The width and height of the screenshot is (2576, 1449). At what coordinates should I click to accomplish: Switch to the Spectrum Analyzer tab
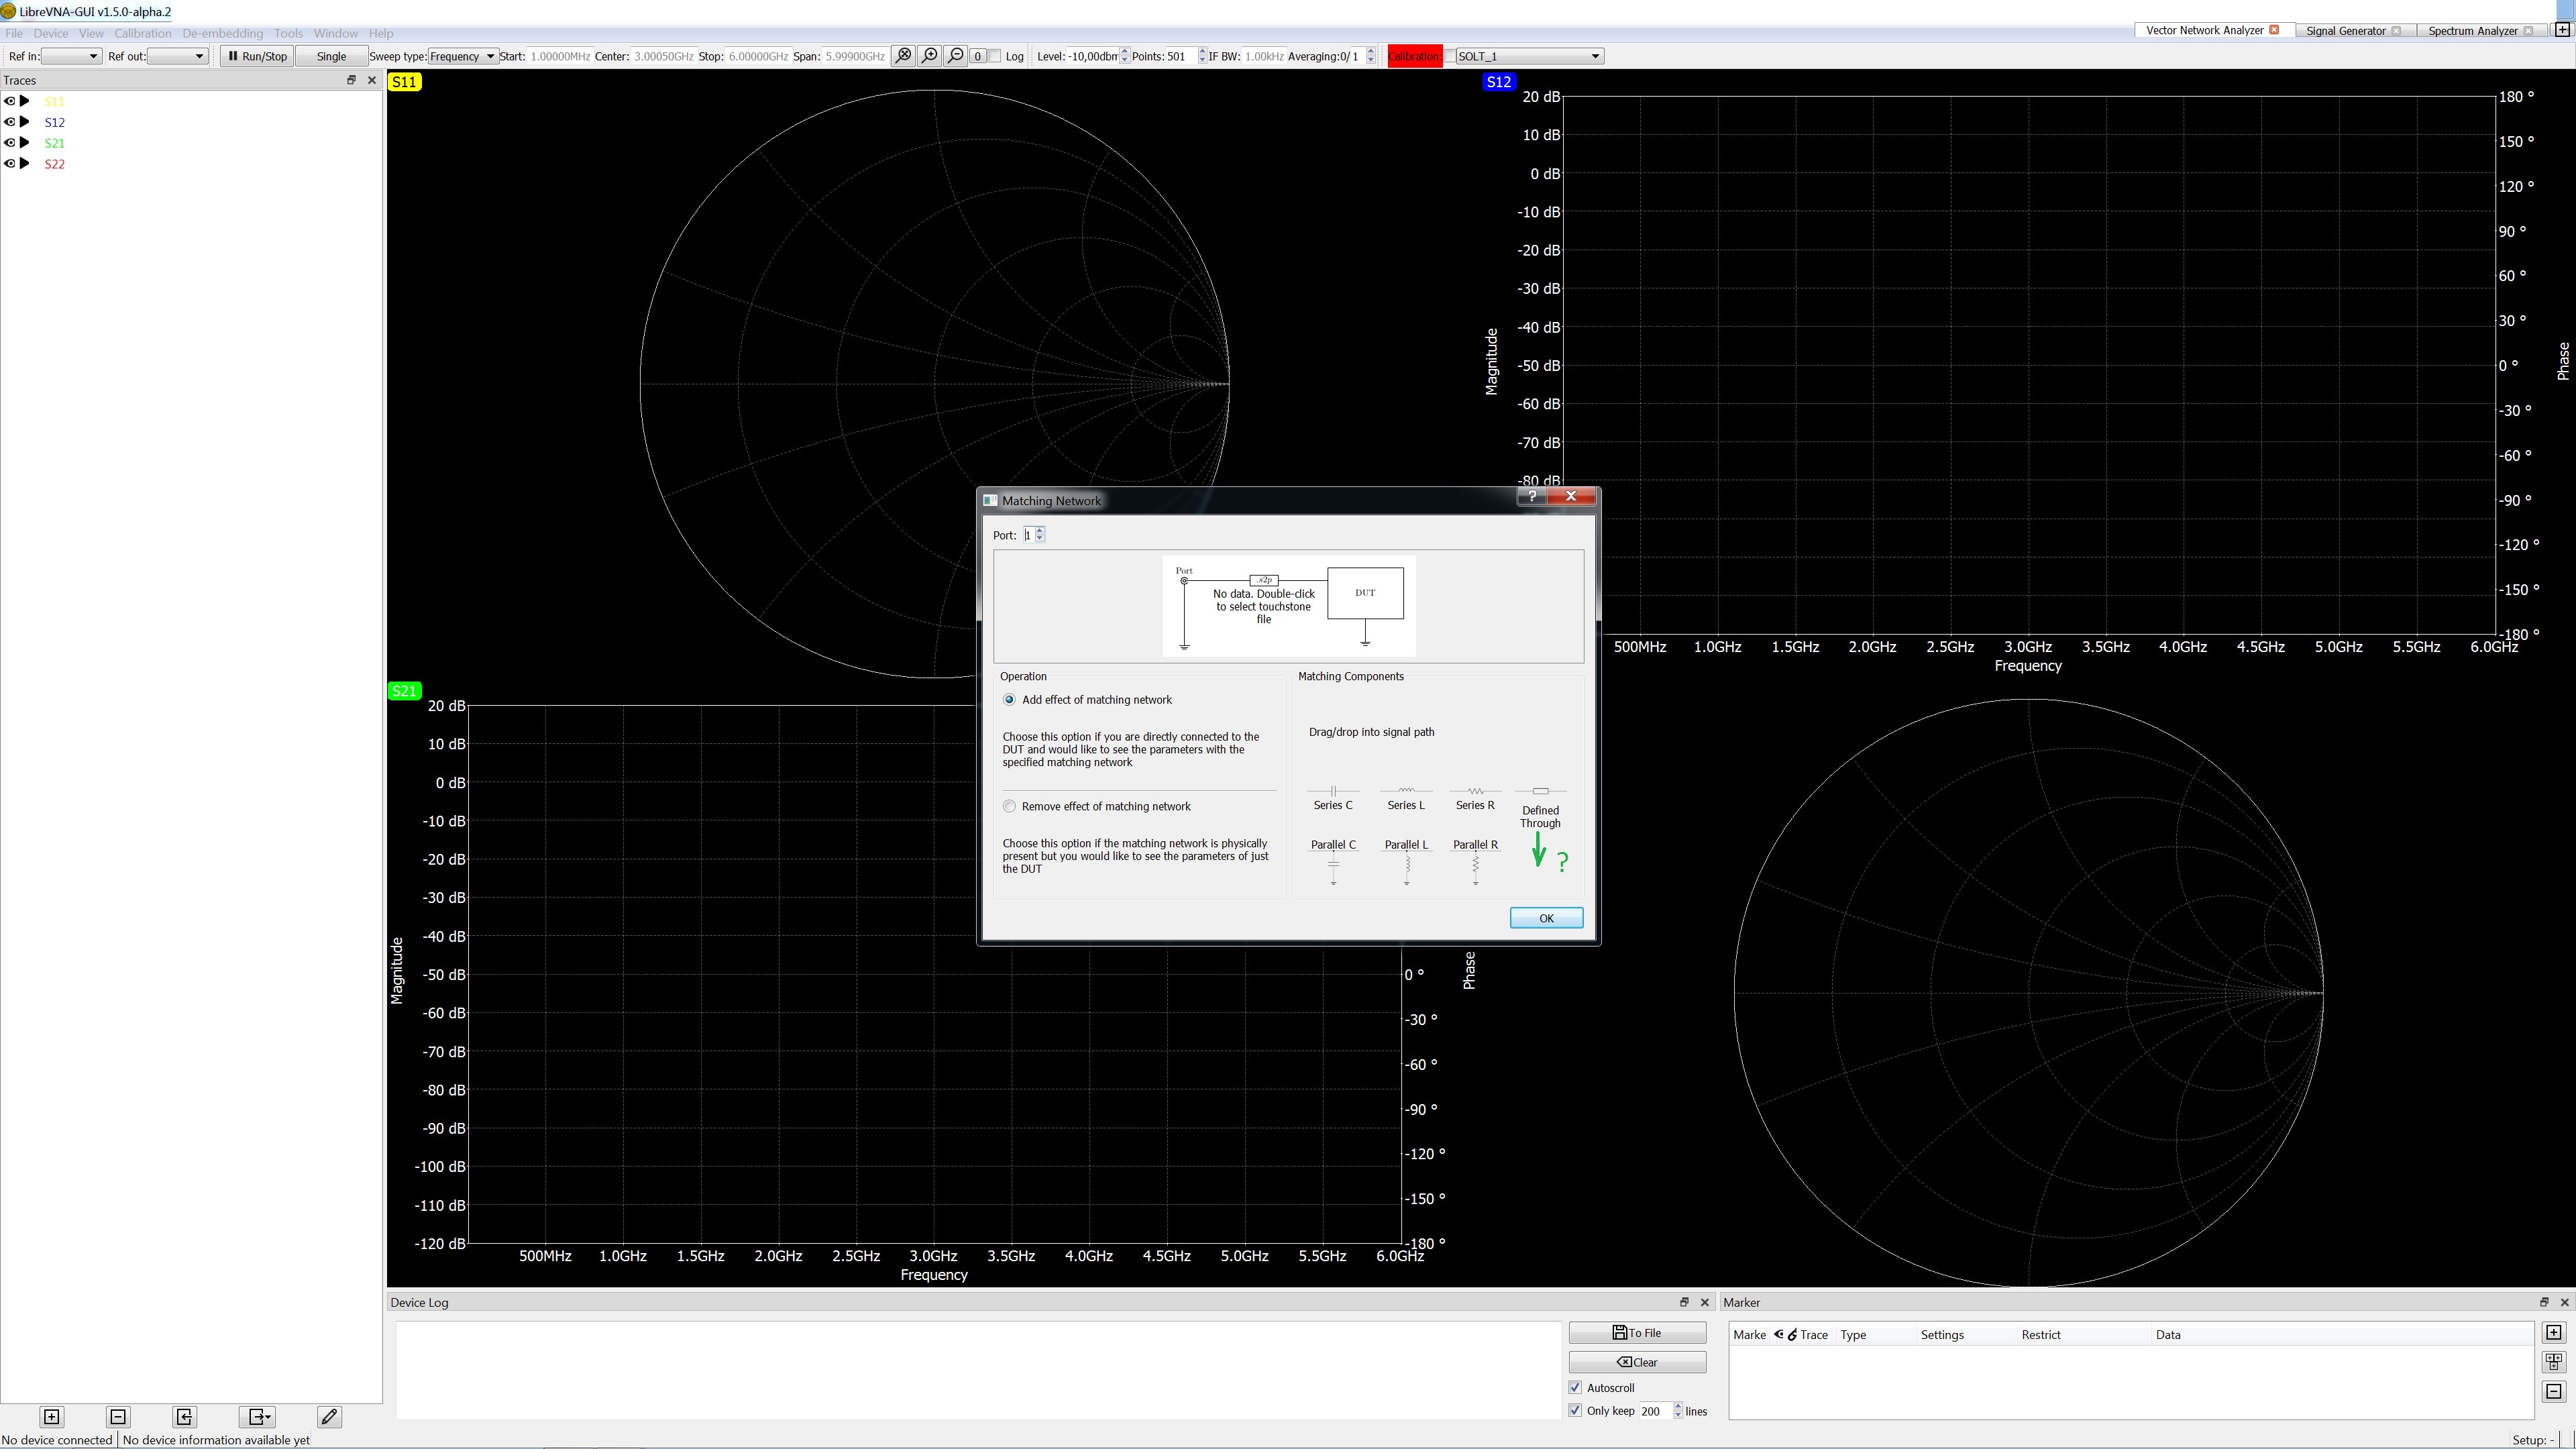(x=2472, y=30)
